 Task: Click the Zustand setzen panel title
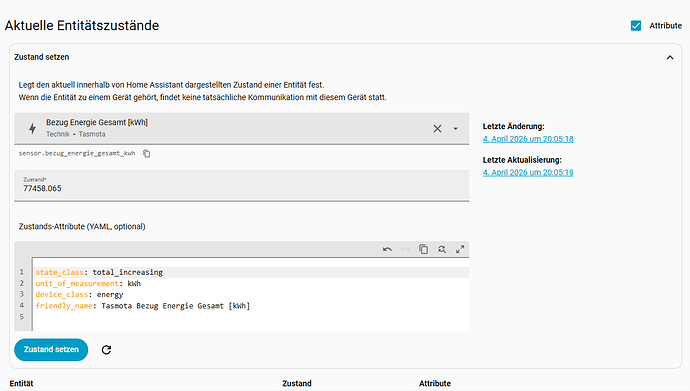41,57
